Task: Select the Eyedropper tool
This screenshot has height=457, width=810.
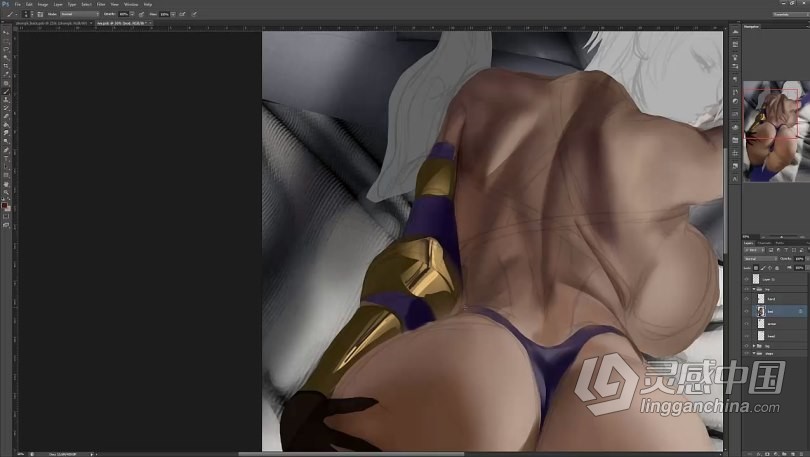Action: [x=6, y=74]
